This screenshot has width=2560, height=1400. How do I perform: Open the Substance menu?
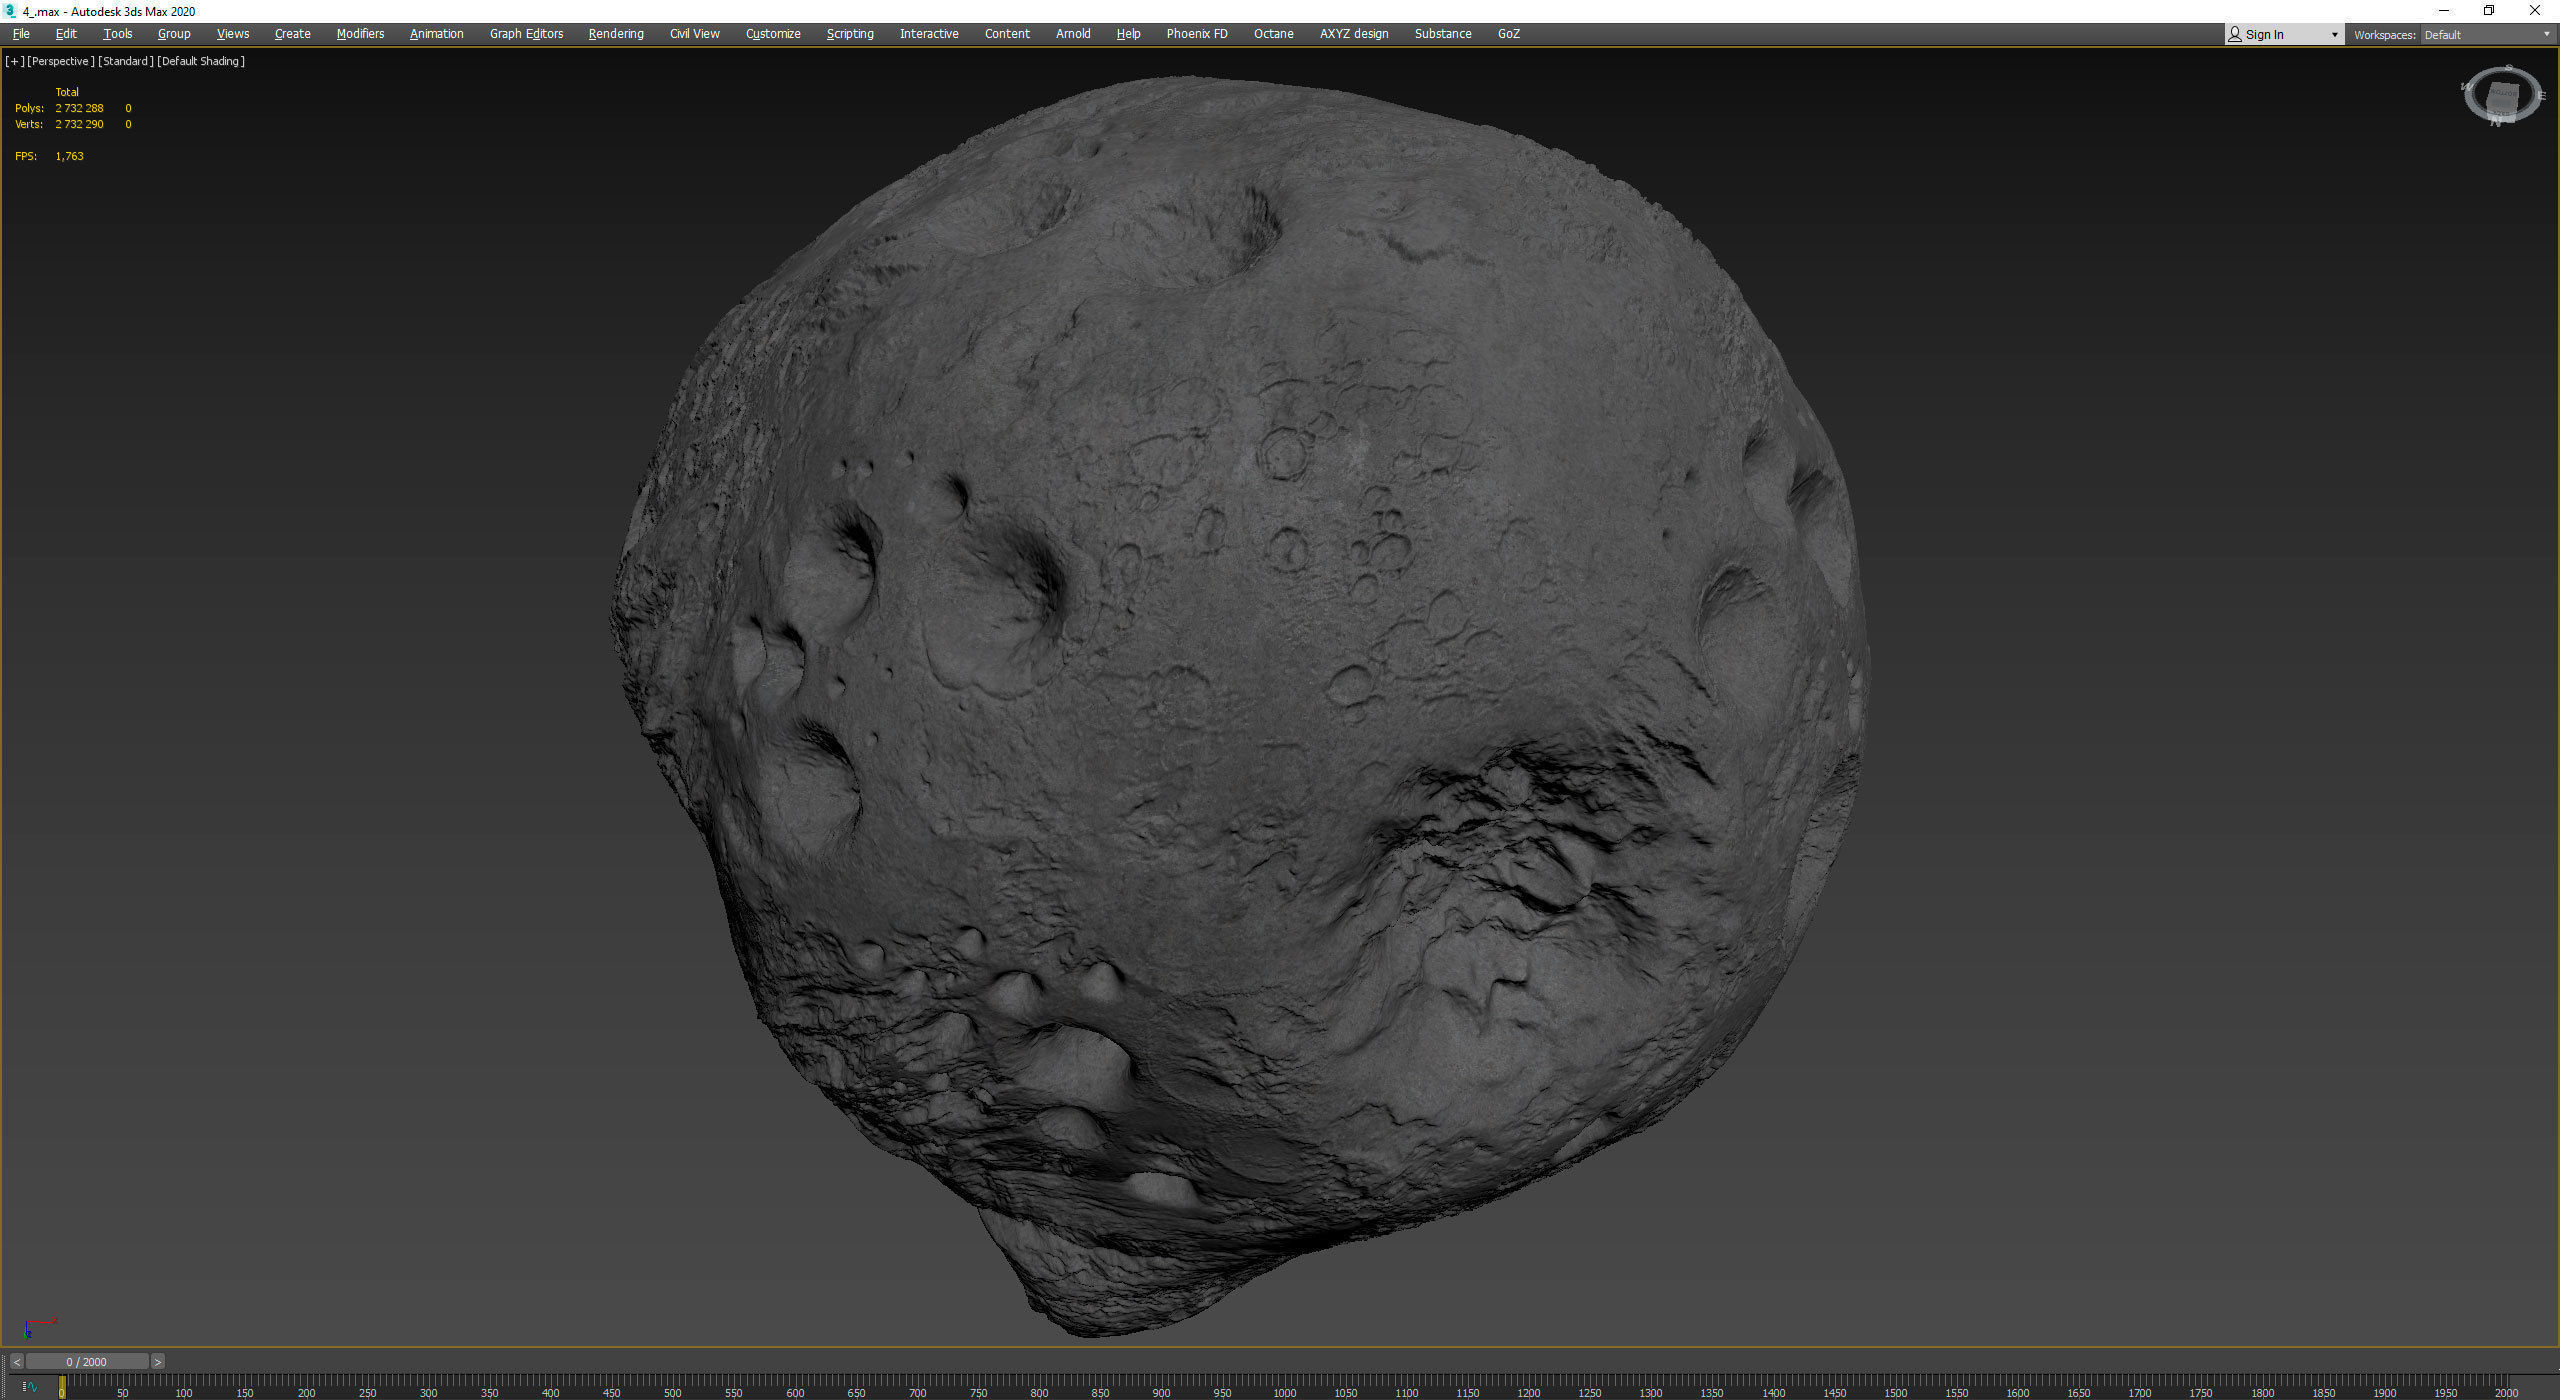coord(1443,34)
